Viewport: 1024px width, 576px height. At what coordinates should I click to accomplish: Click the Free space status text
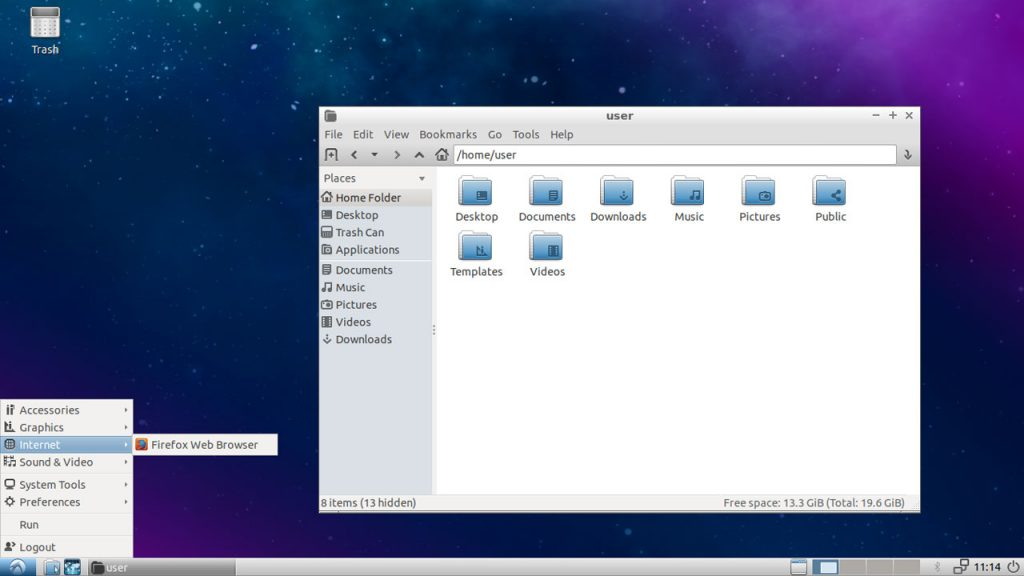814,503
